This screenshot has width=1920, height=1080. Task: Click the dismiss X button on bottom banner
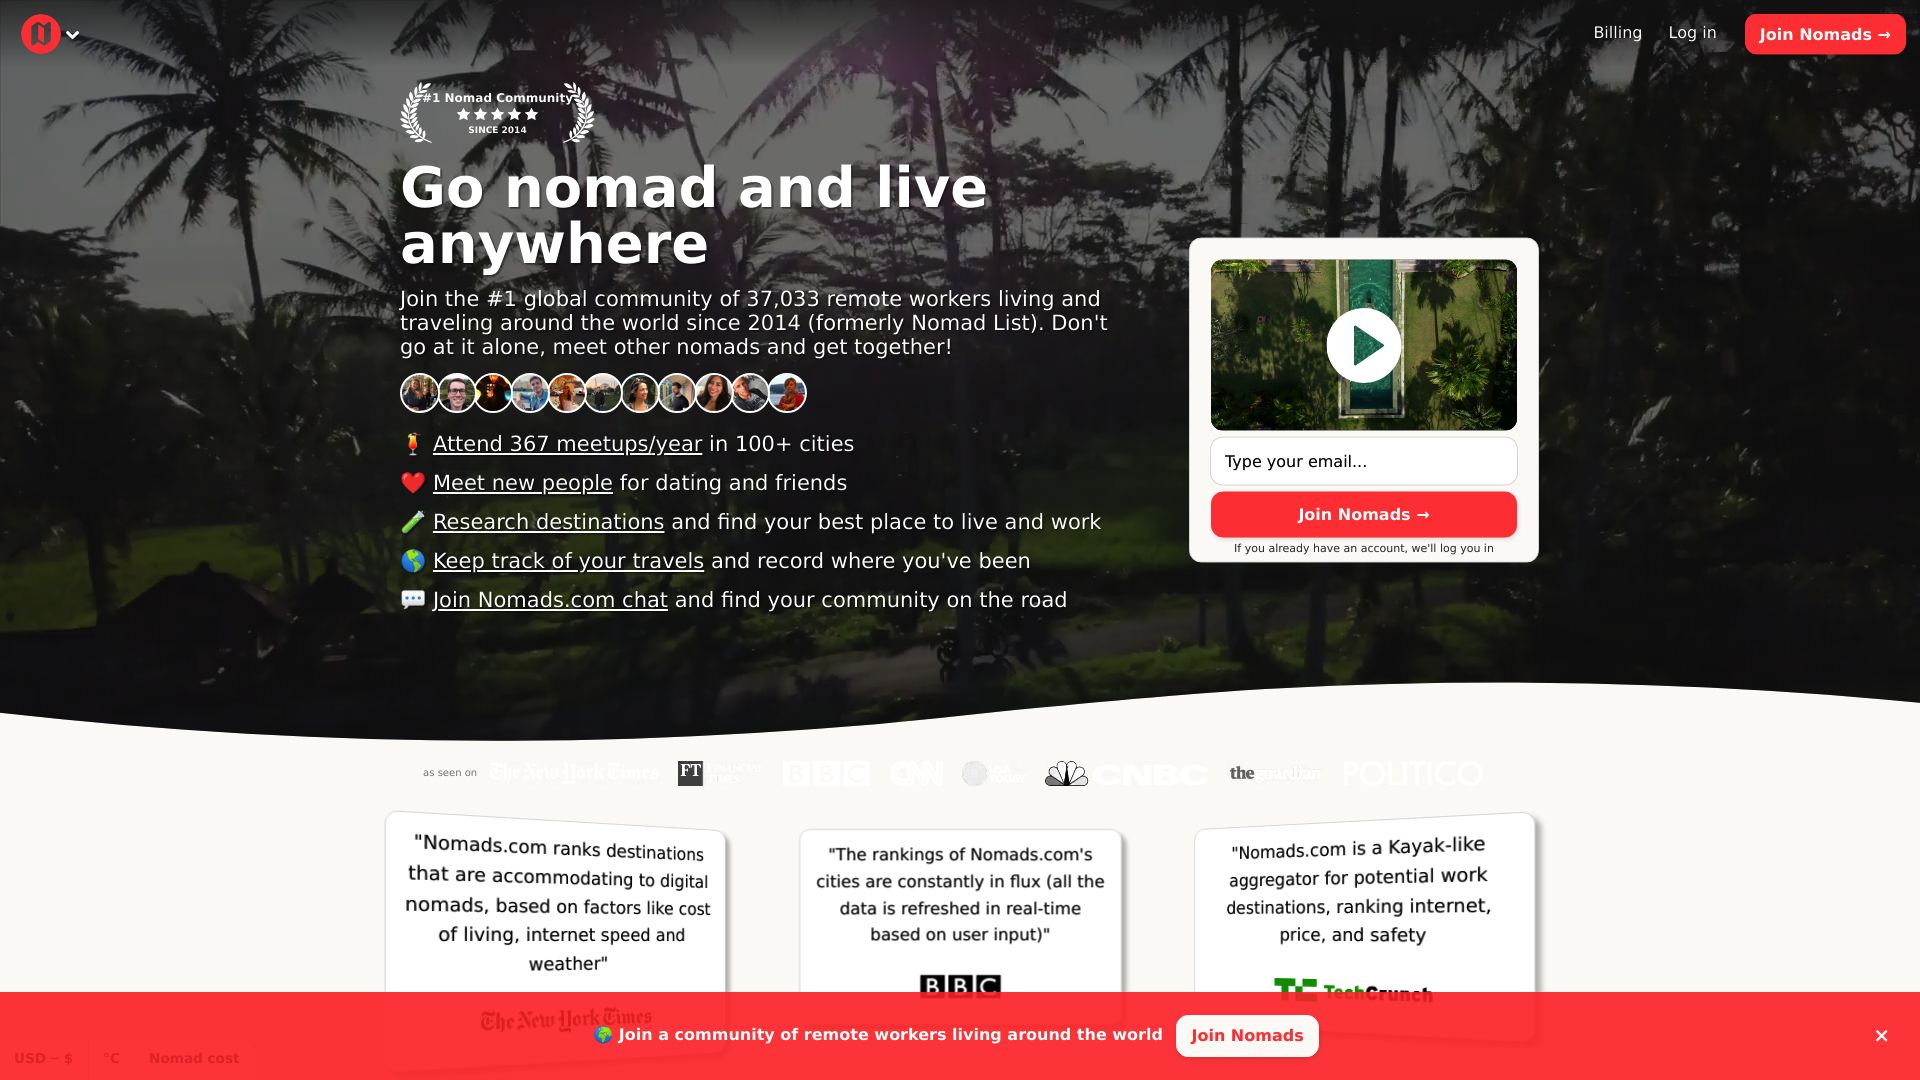(x=1882, y=1035)
